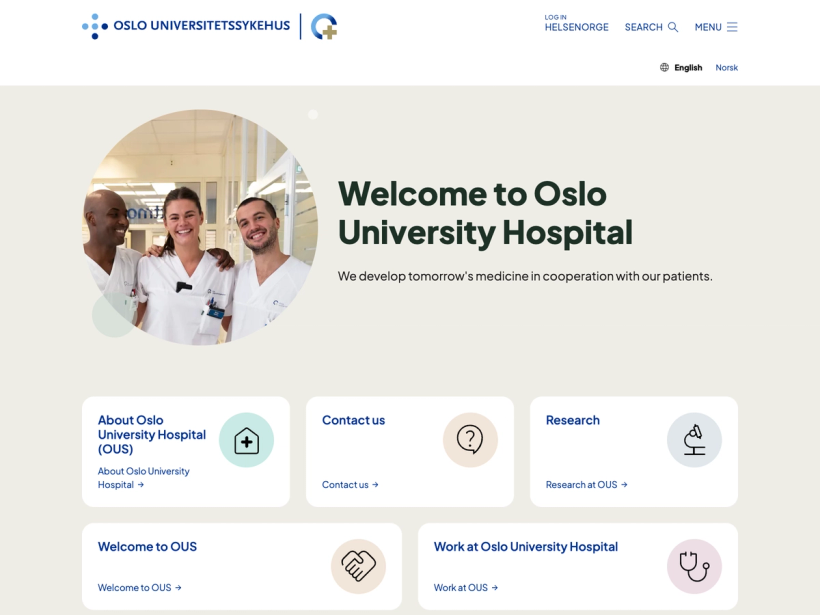The image size is (820, 615).
Task: Open About Oslo University Hospital (OUS) card title
Action: pos(152,435)
